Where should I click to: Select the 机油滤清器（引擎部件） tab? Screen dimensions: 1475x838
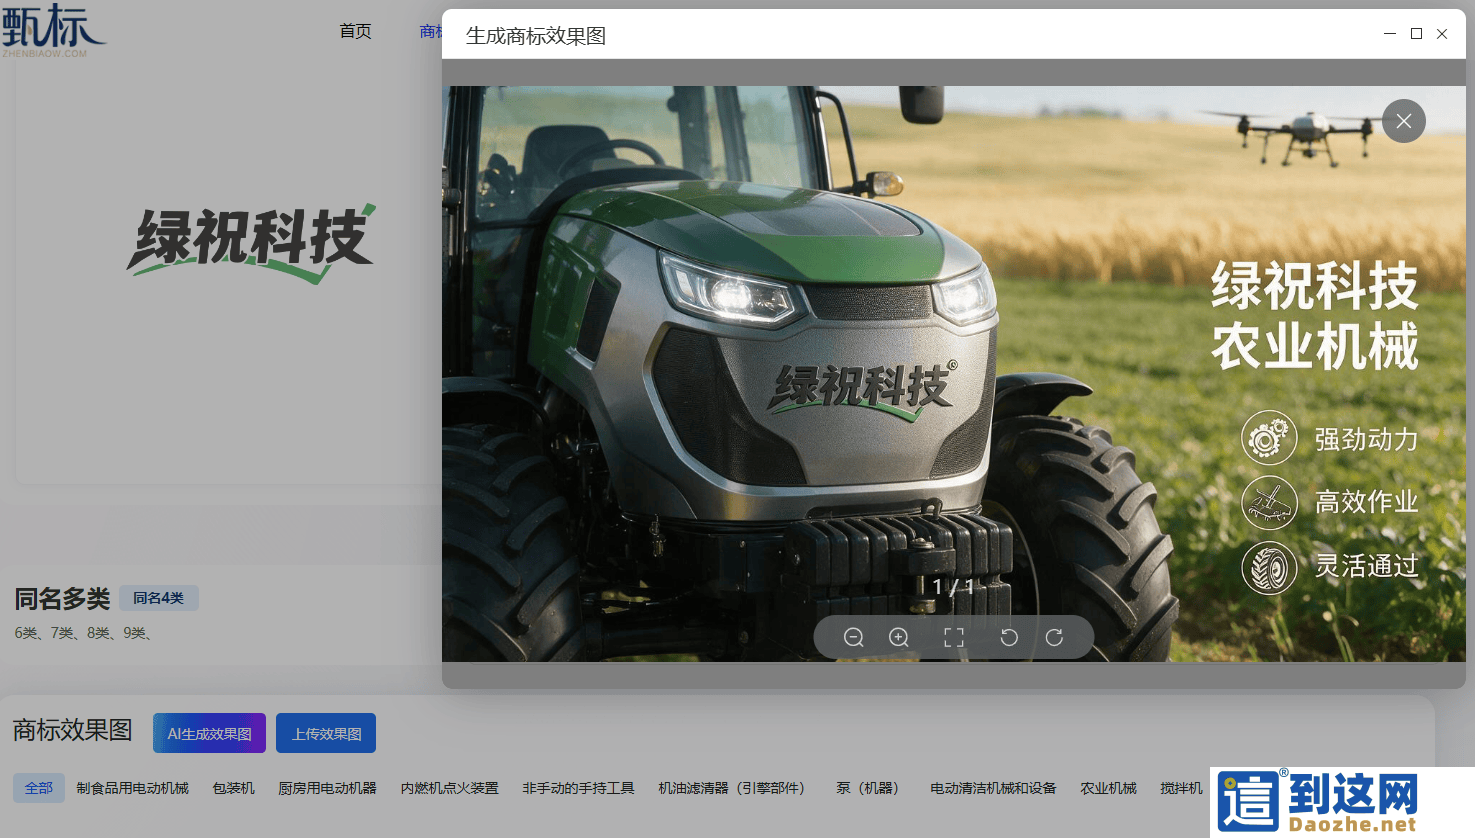tap(735, 788)
